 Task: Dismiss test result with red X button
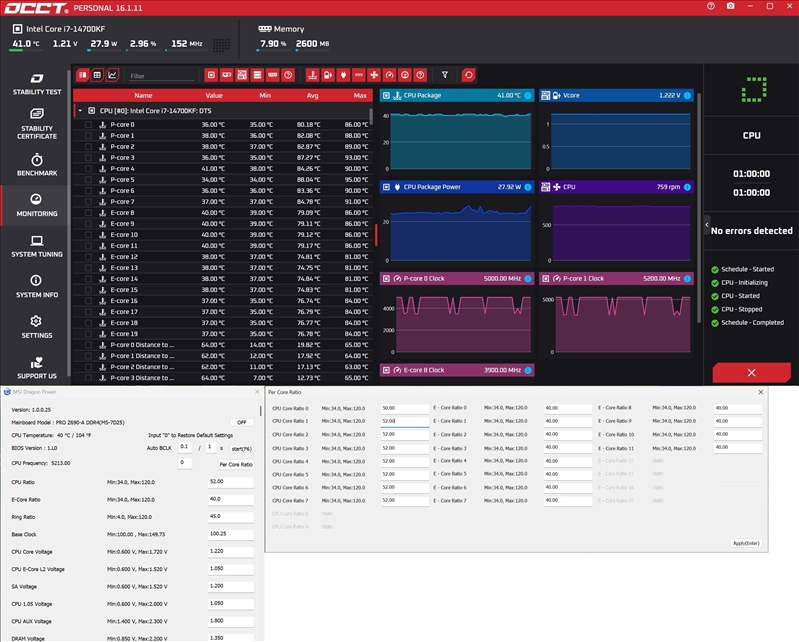(752, 372)
